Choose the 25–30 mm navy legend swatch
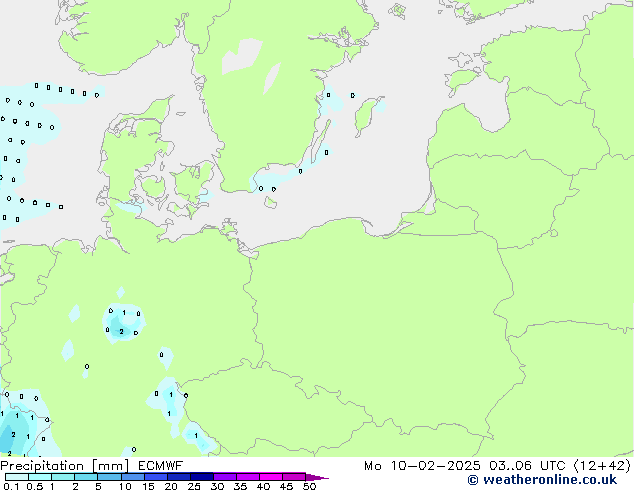 pos(201,477)
